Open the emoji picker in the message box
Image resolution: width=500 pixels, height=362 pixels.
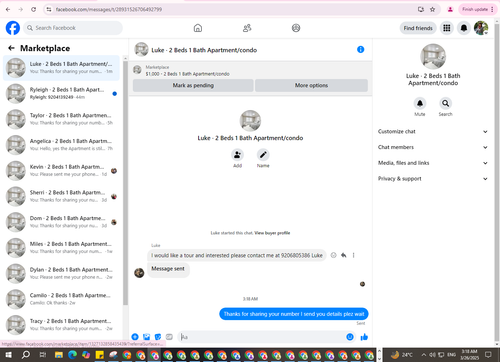(350, 337)
